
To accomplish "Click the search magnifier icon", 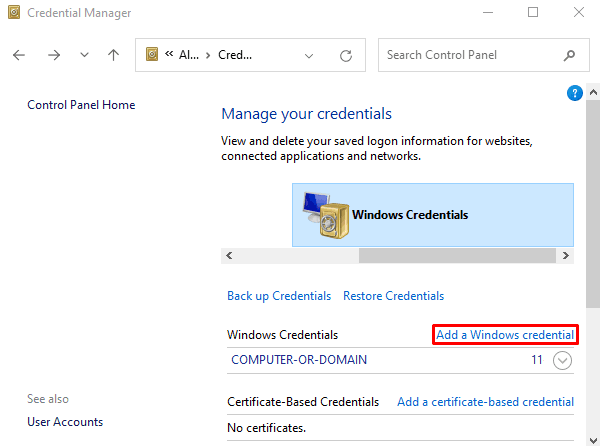I will click(x=569, y=55).
